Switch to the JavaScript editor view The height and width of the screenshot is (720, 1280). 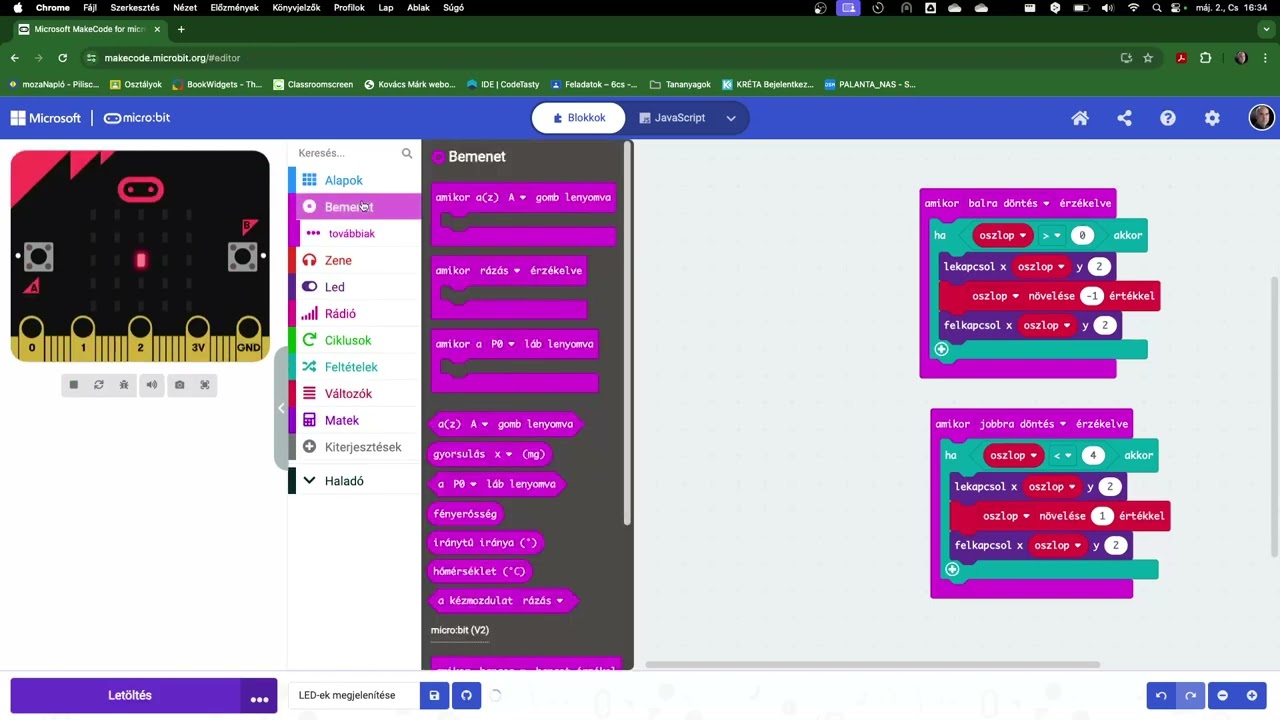tap(671, 118)
